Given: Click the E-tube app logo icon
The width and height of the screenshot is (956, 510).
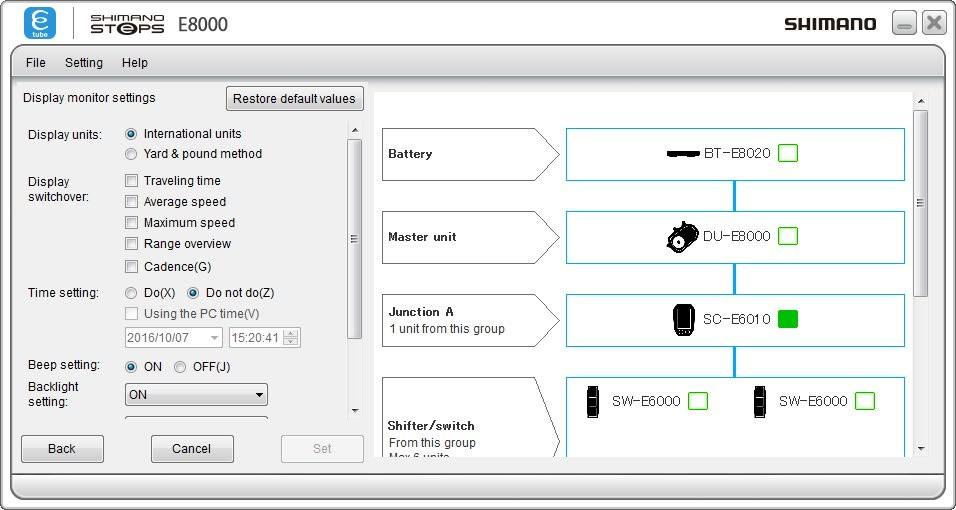Looking at the screenshot, I should tap(40, 24).
